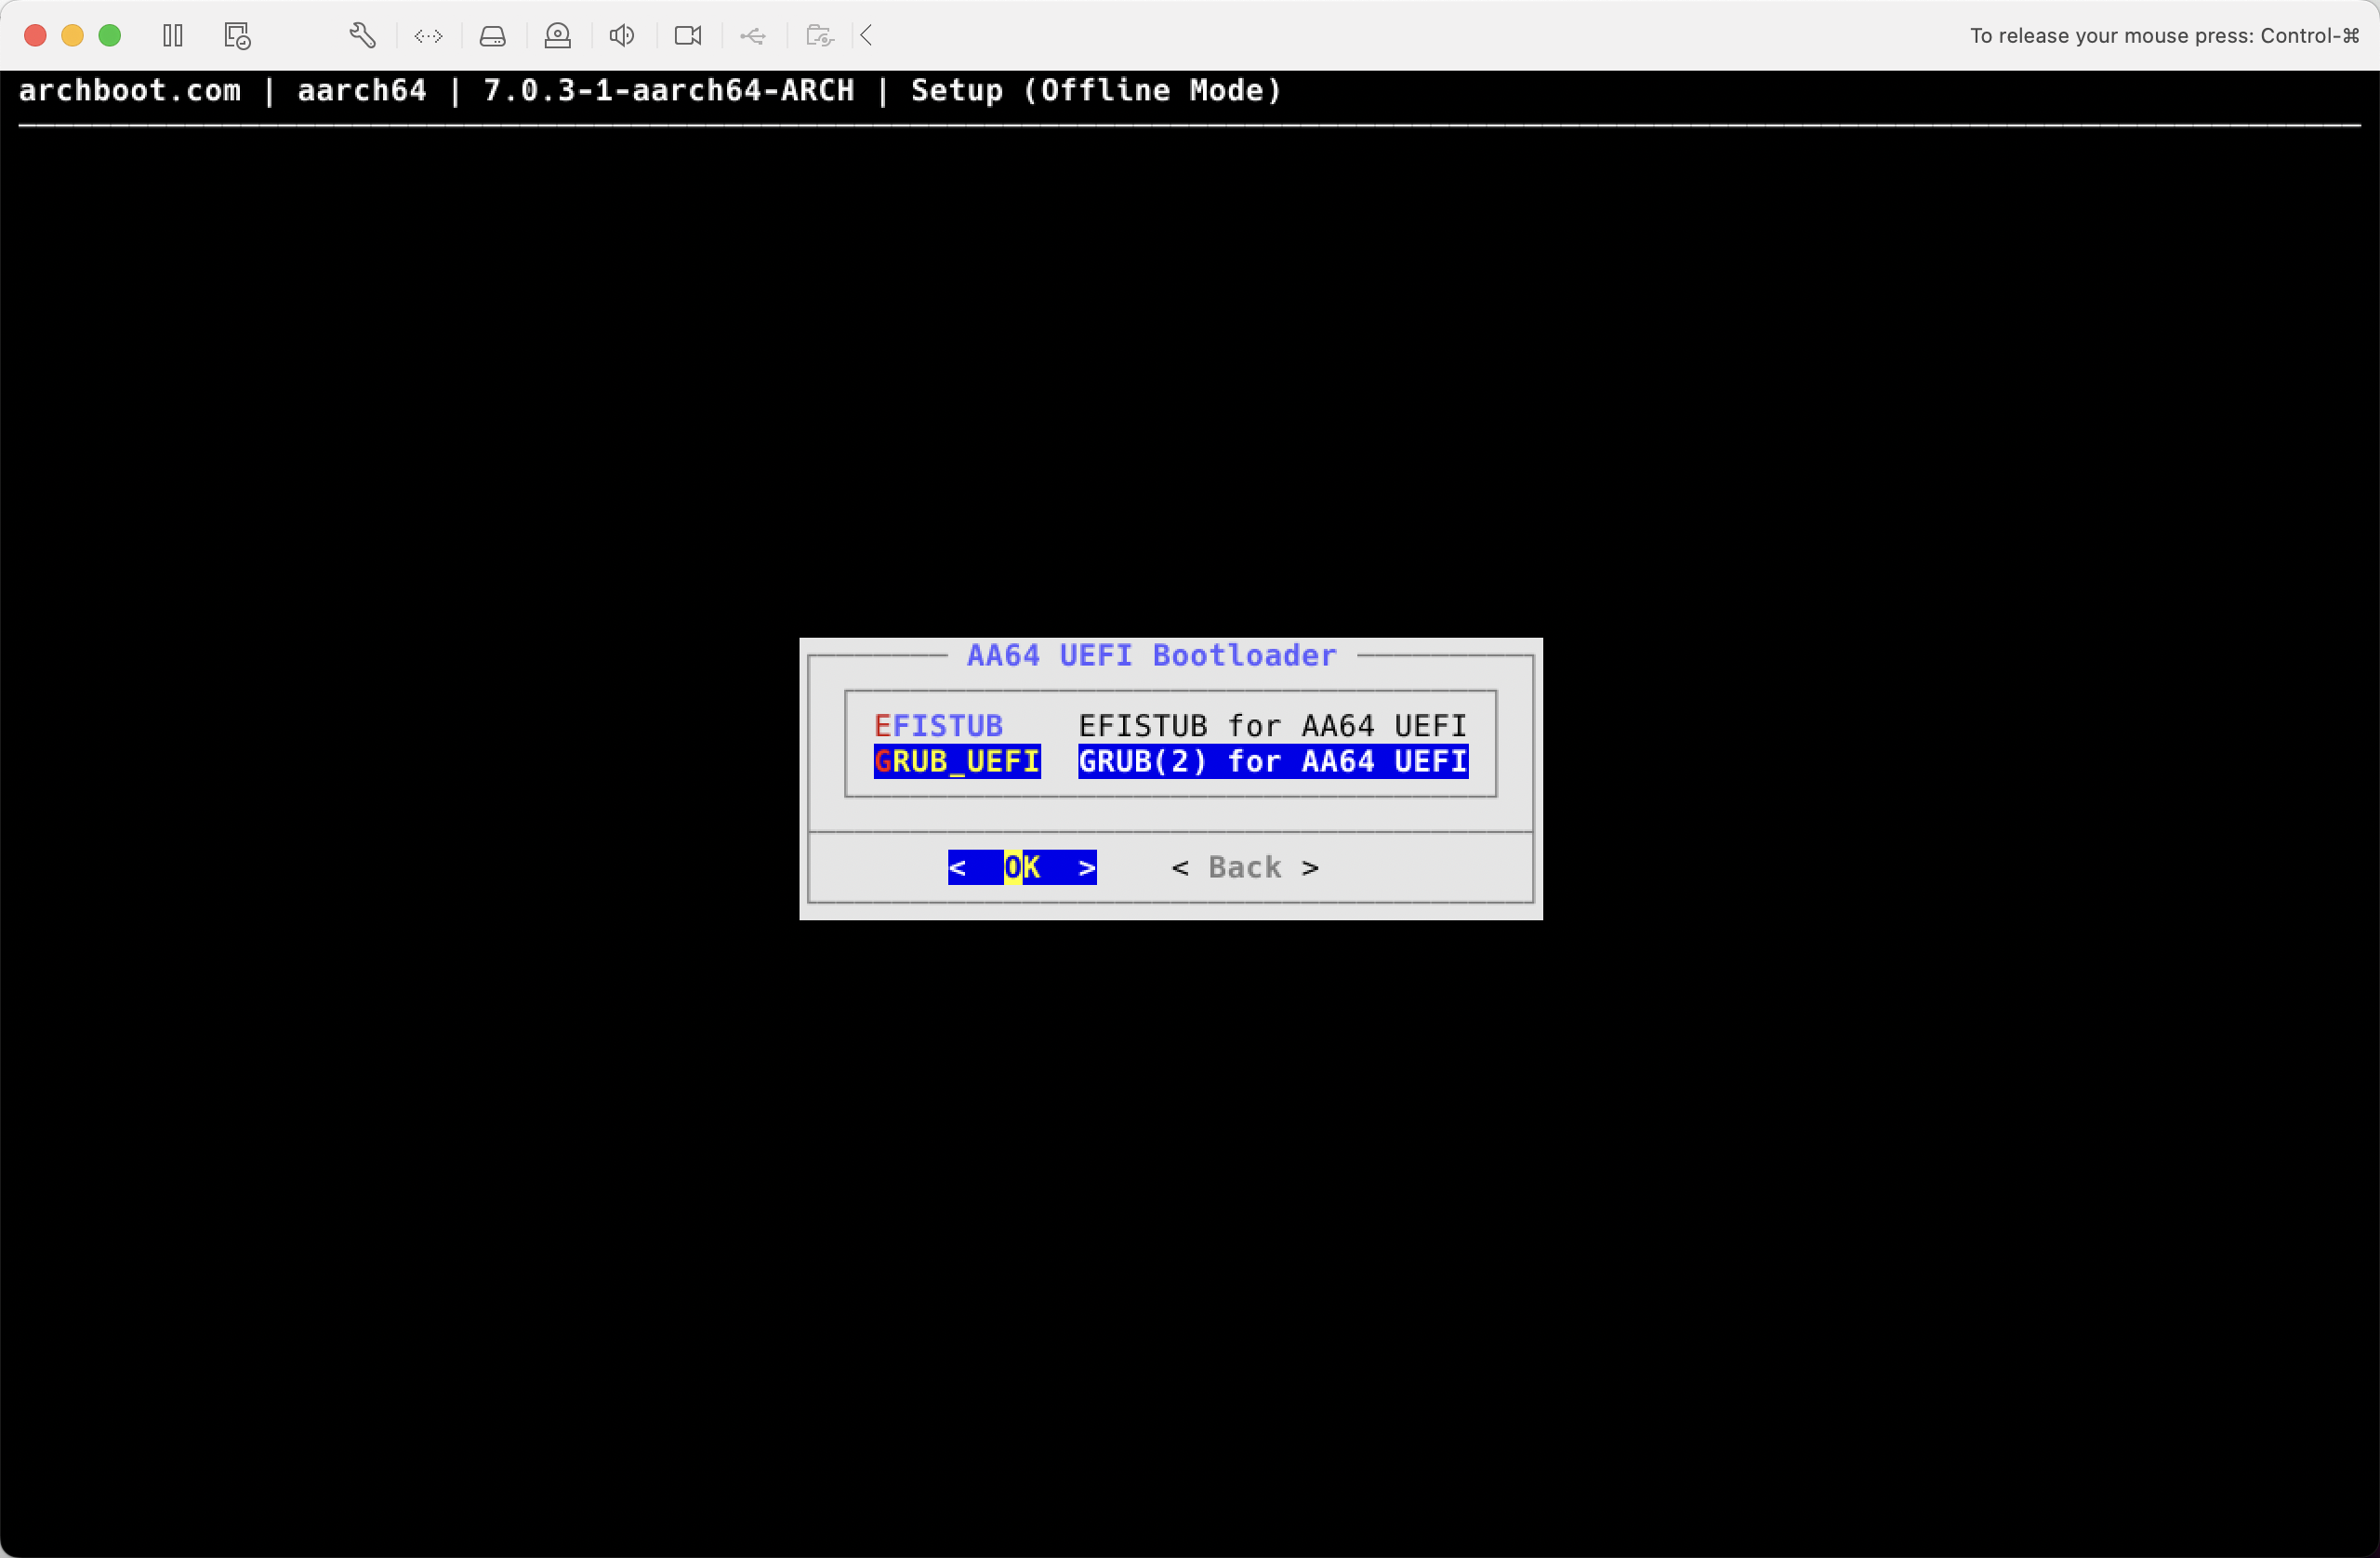Open the shared folders icon
The width and height of the screenshot is (2380, 1558).
[x=820, y=36]
